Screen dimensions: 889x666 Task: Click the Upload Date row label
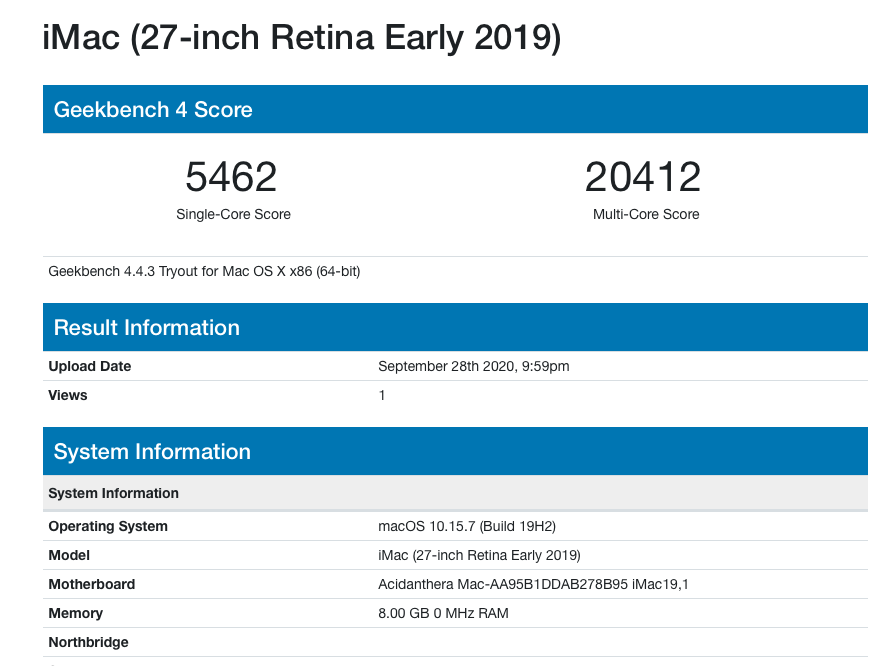90,366
